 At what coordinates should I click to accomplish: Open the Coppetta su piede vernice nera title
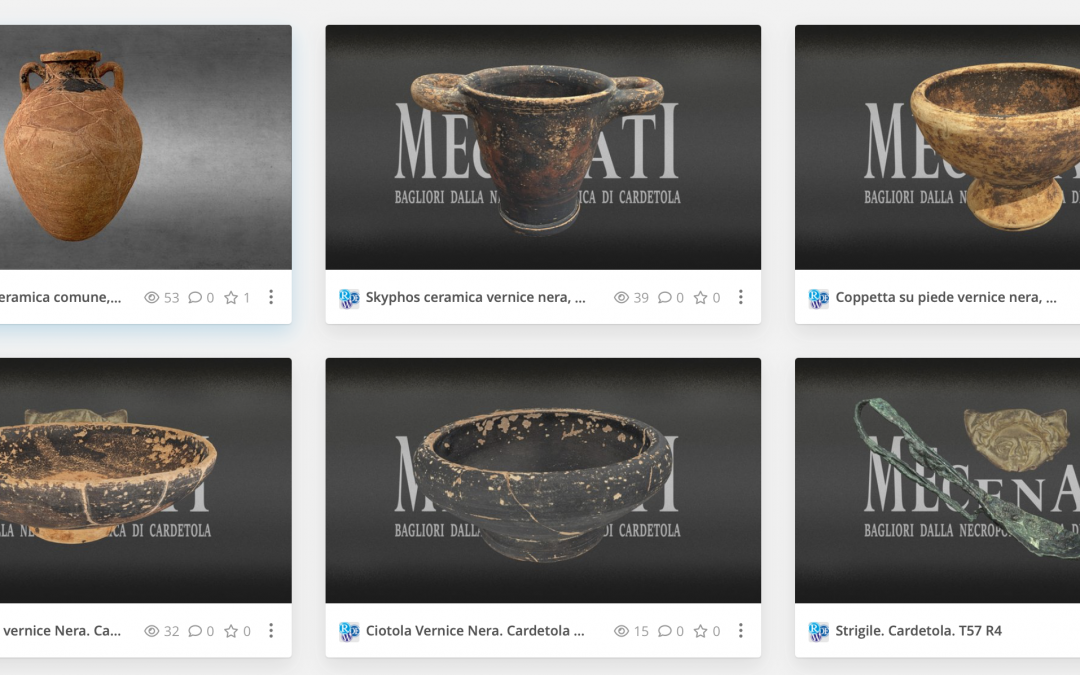[x=946, y=298]
